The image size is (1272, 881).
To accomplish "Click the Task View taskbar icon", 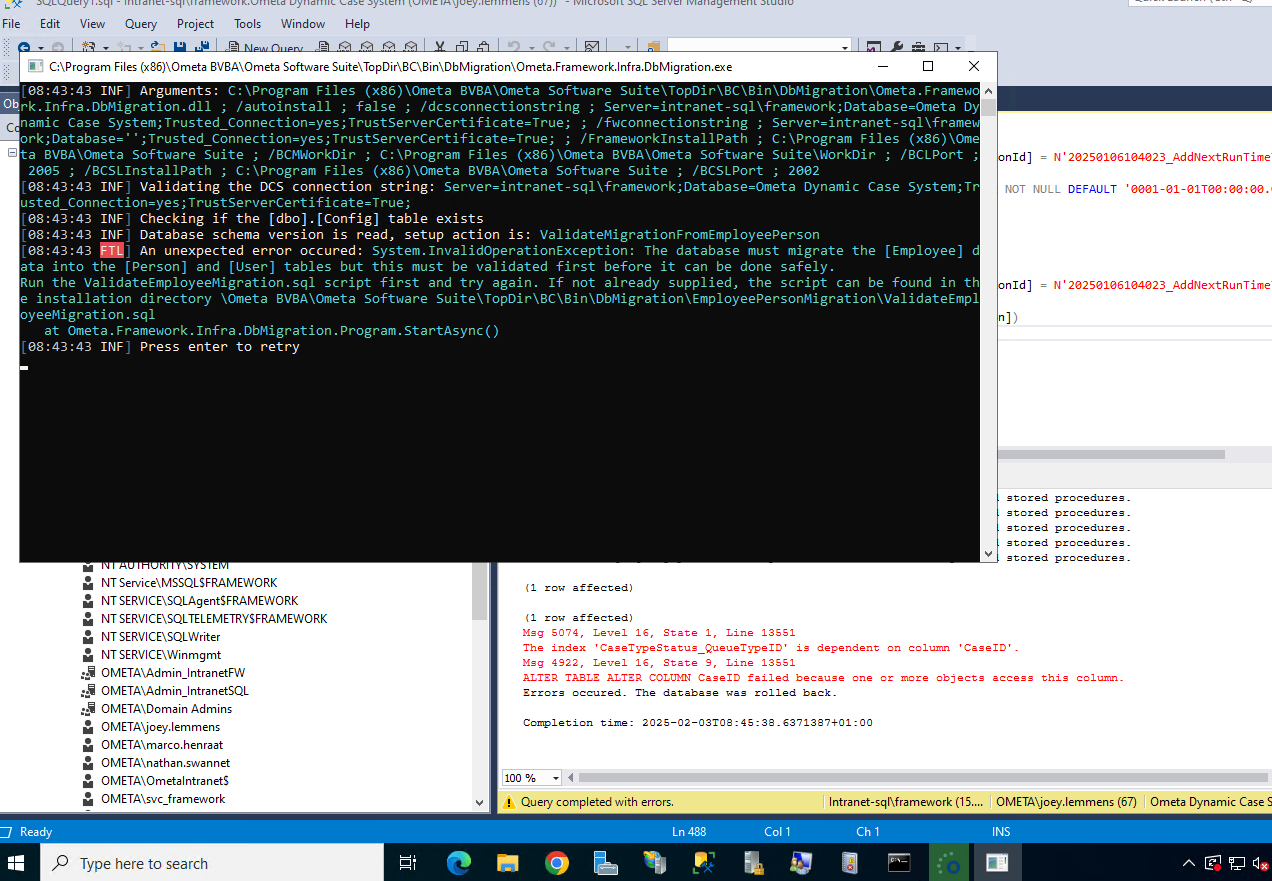I will pyautogui.click(x=408, y=862).
